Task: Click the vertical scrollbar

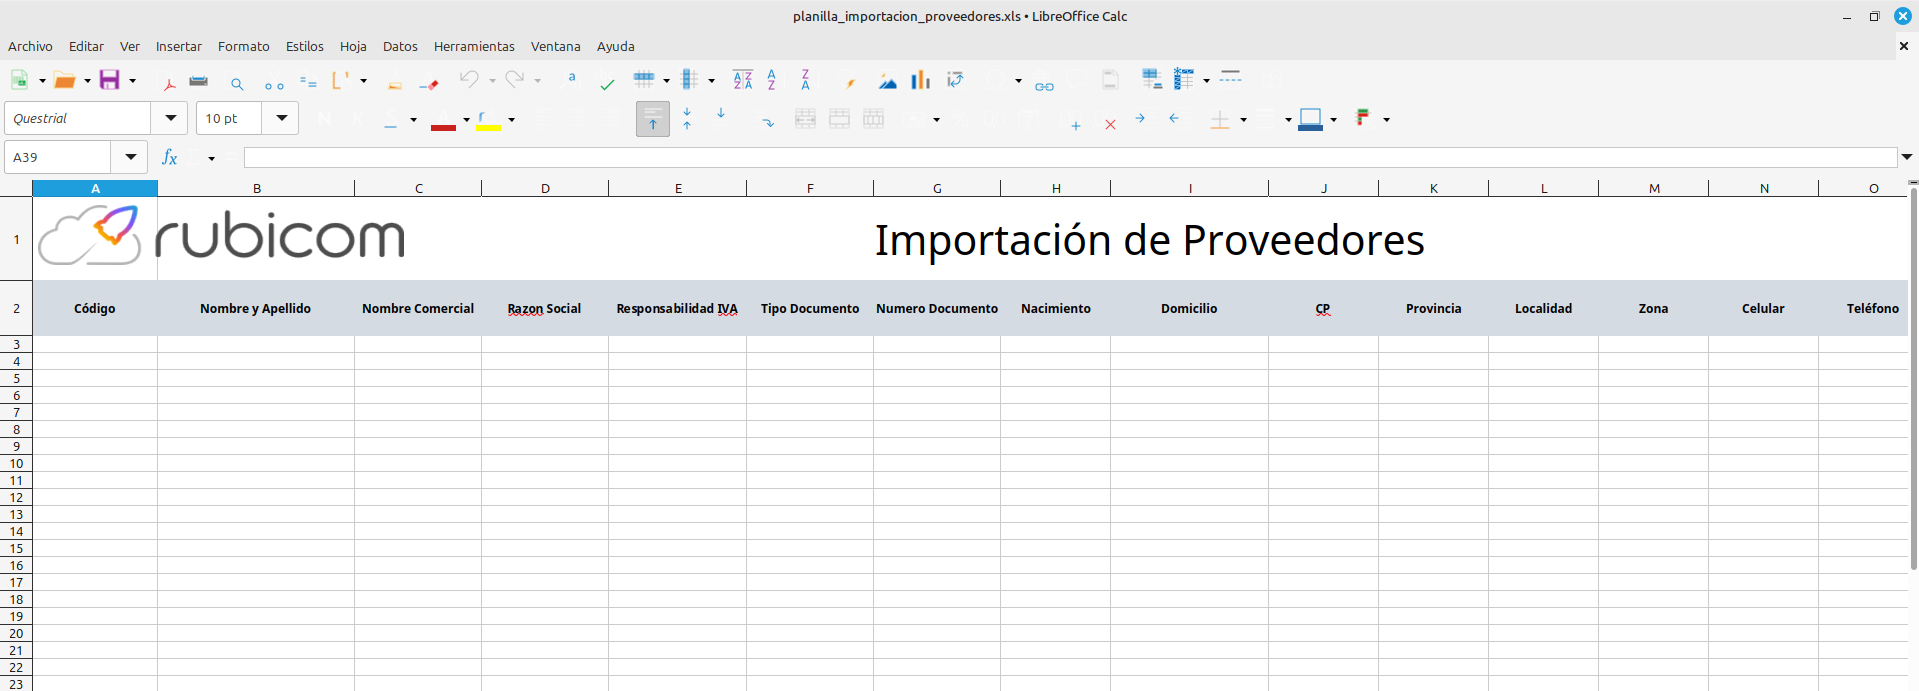Action: tap(1913, 380)
